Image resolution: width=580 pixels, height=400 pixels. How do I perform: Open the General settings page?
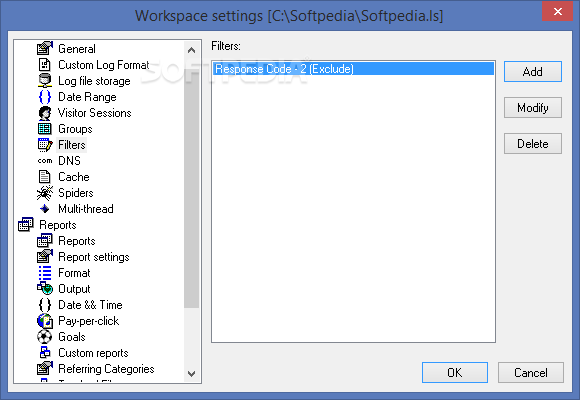pyautogui.click(x=77, y=48)
